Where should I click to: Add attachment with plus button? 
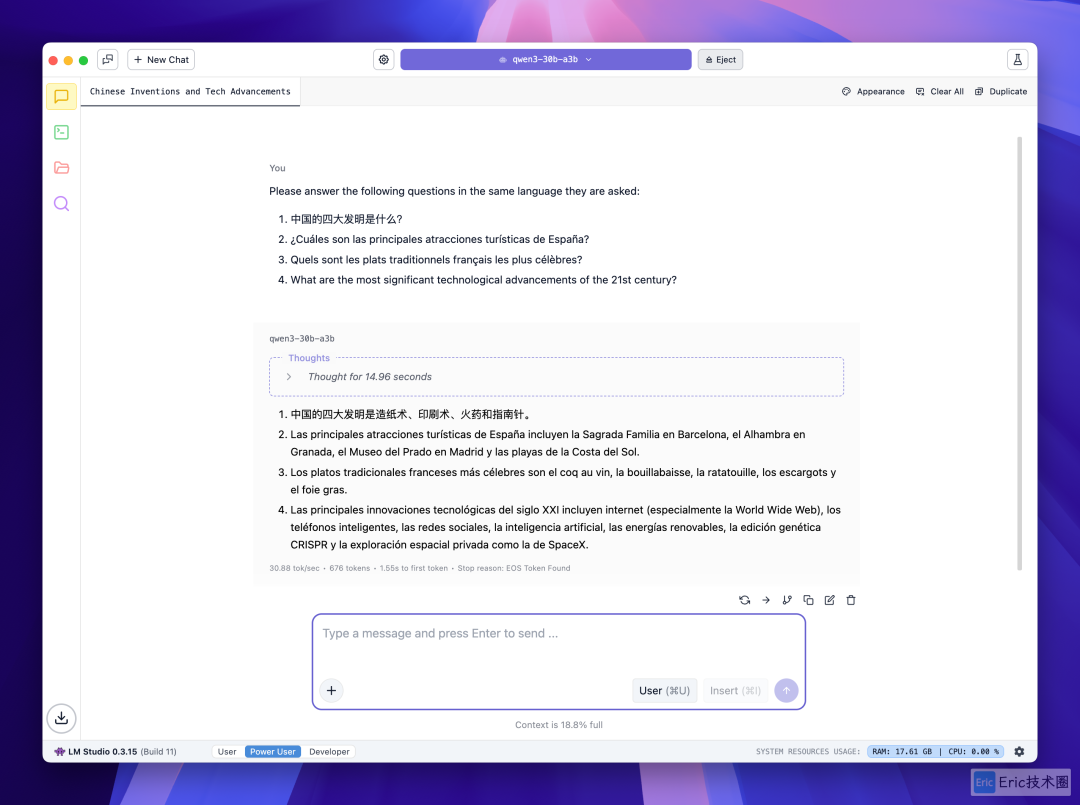click(331, 691)
